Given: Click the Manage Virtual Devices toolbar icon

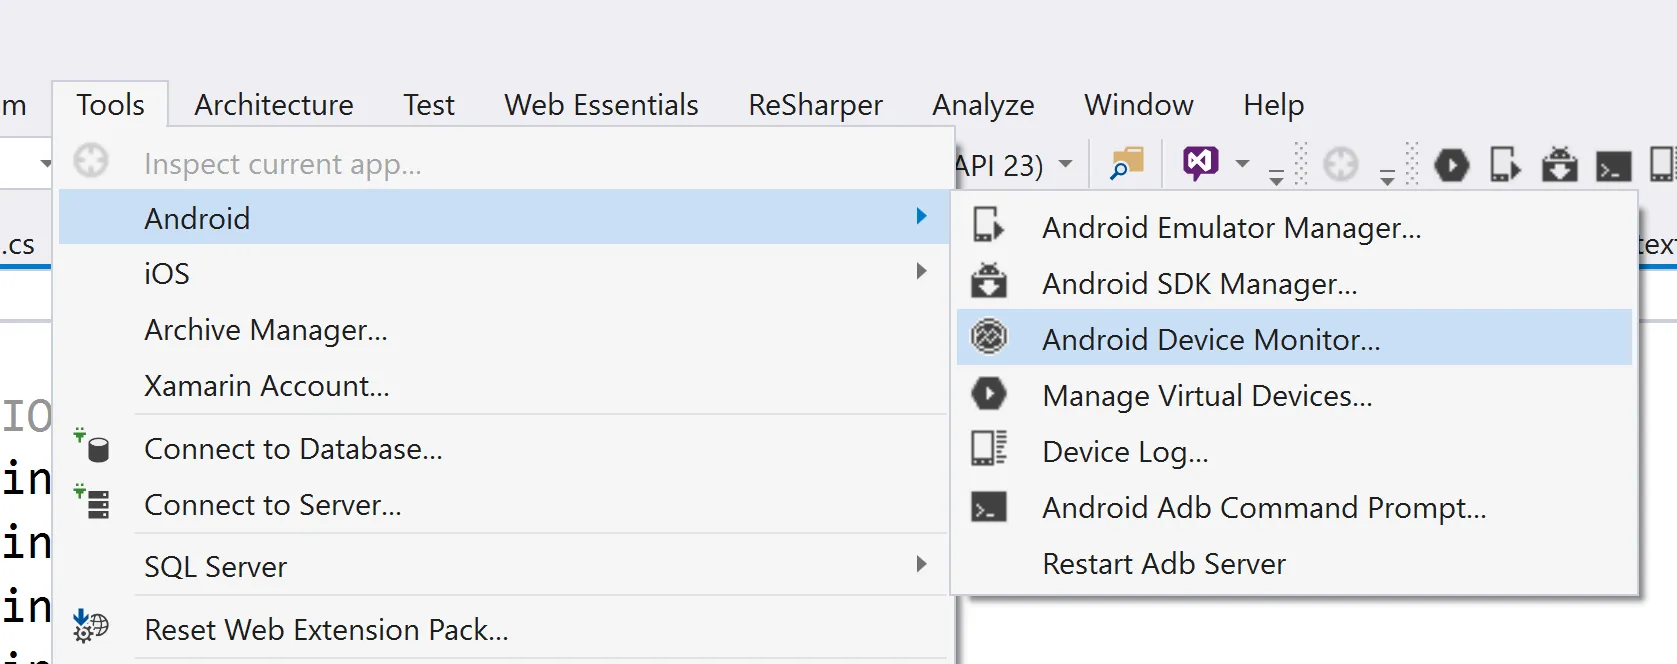Looking at the screenshot, I should pyautogui.click(x=1452, y=164).
